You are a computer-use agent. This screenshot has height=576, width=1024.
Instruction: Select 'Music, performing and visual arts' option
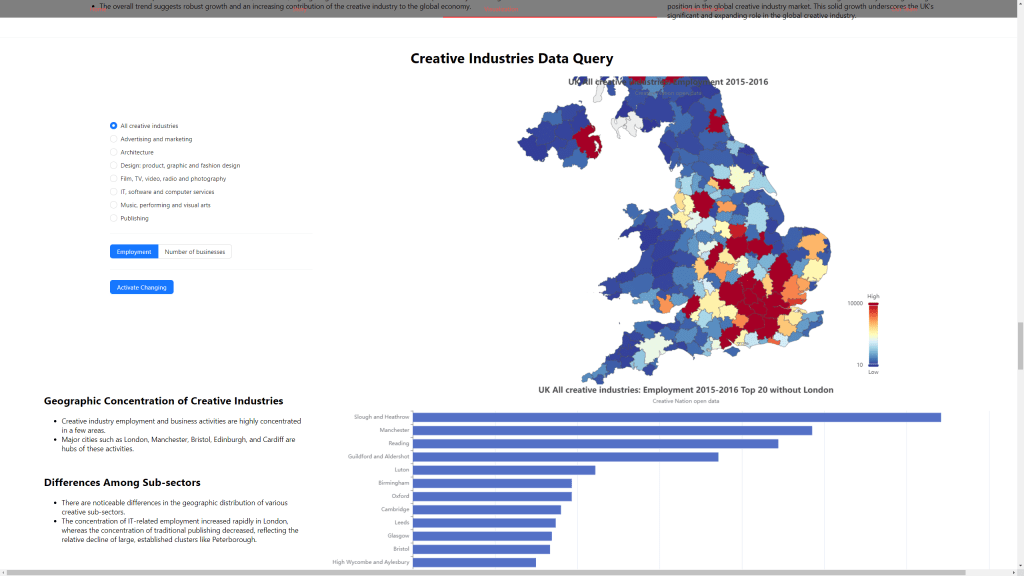[x=114, y=205]
